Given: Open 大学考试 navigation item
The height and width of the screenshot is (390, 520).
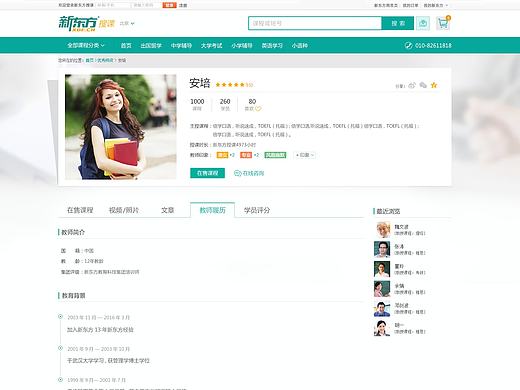Looking at the screenshot, I should point(211,45).
